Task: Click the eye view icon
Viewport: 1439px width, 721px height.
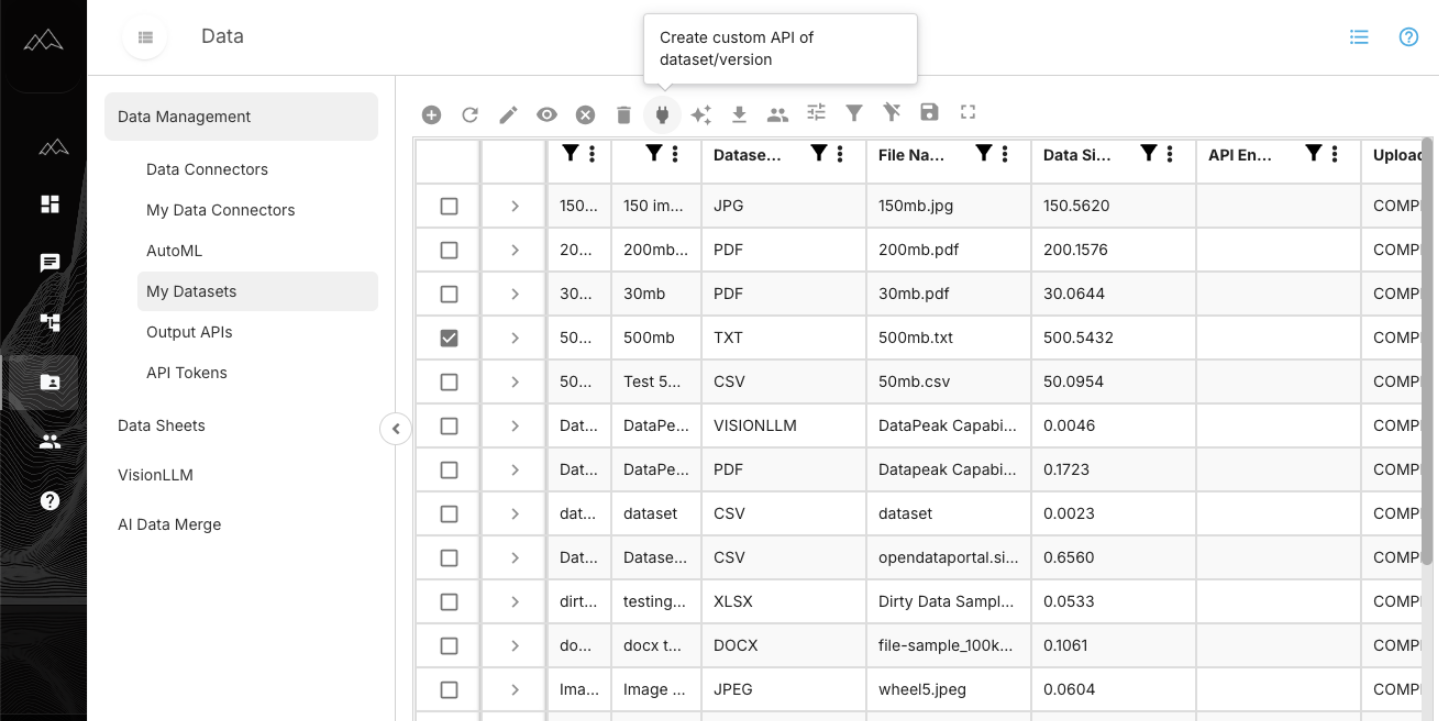Action: (547, 115)
